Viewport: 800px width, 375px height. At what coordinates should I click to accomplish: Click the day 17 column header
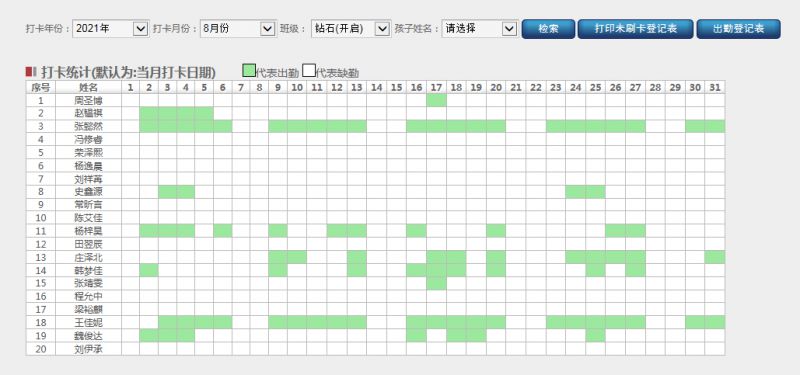436,87
